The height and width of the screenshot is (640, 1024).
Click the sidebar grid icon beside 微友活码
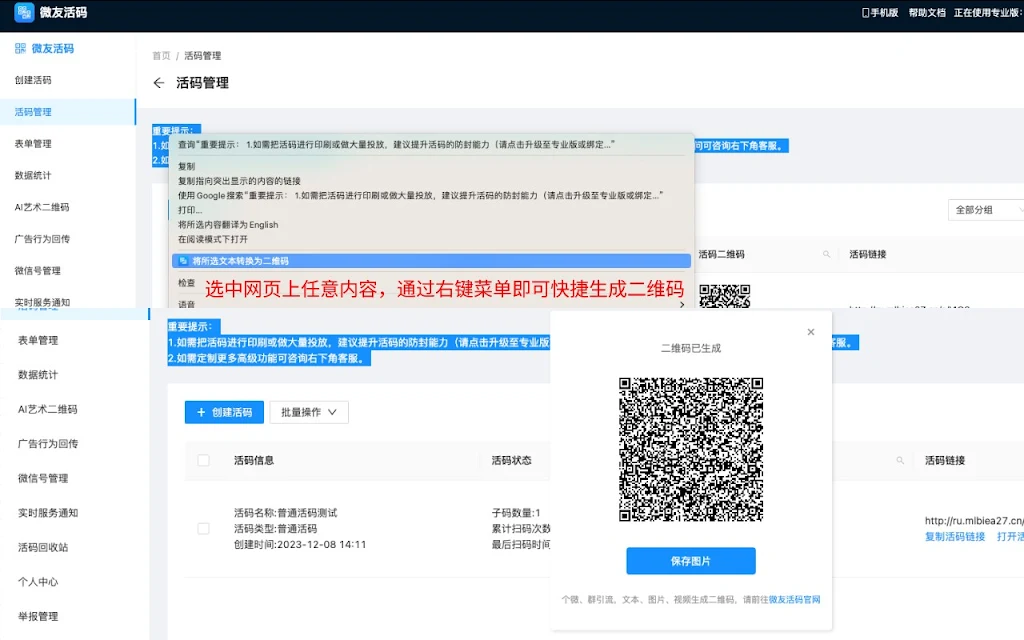point(20,48)
